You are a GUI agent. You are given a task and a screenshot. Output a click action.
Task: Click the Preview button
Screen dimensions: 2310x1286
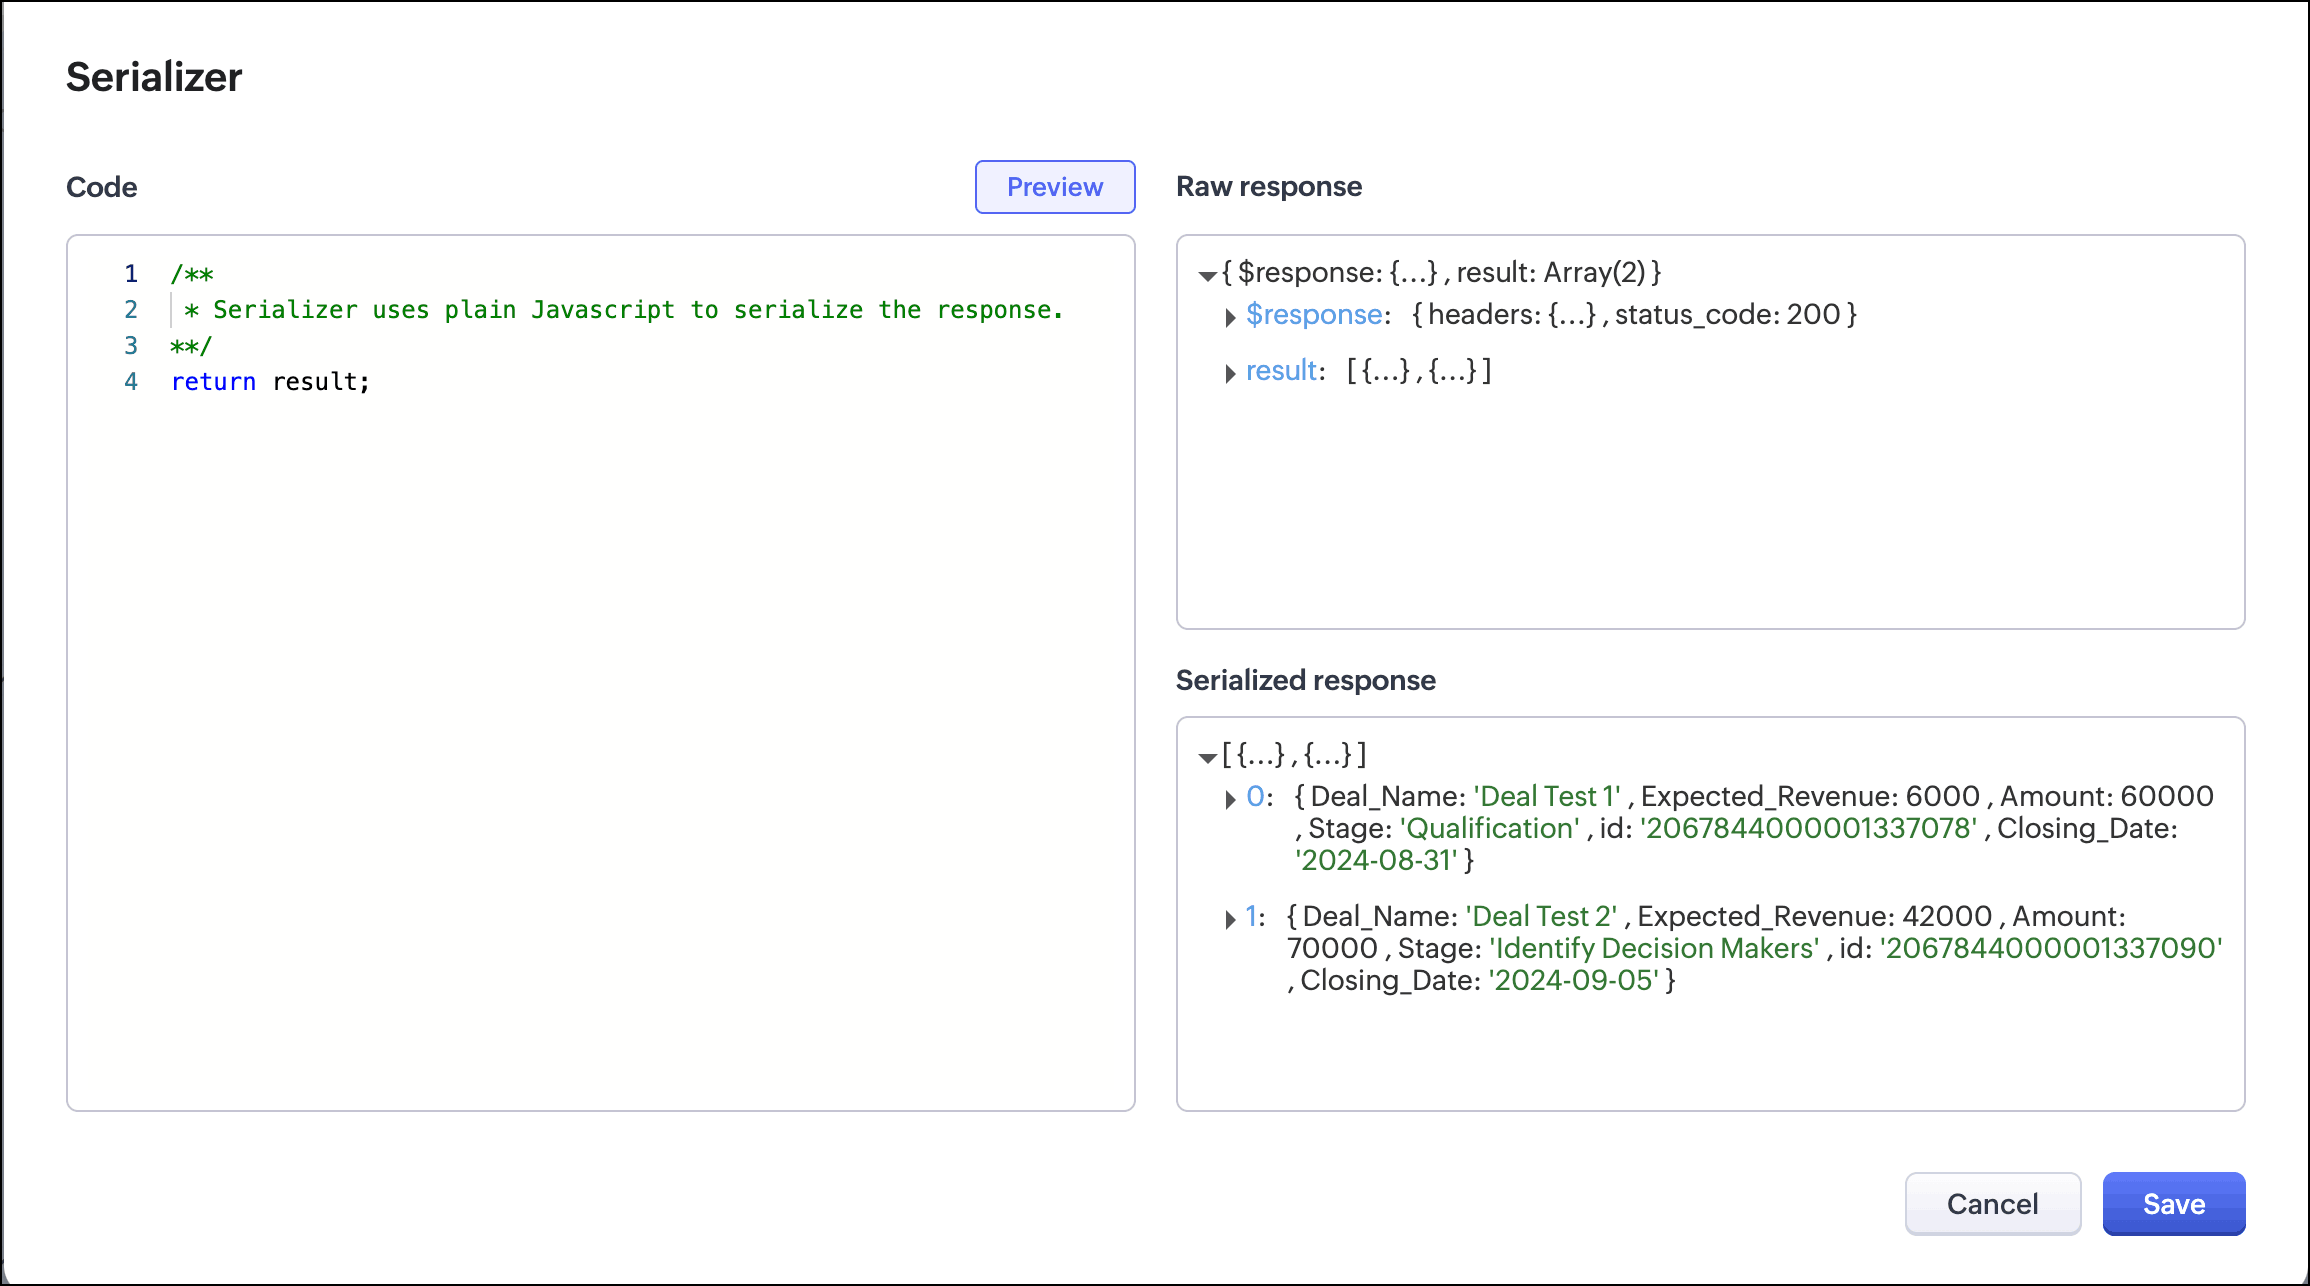(x=1054, y=187)
